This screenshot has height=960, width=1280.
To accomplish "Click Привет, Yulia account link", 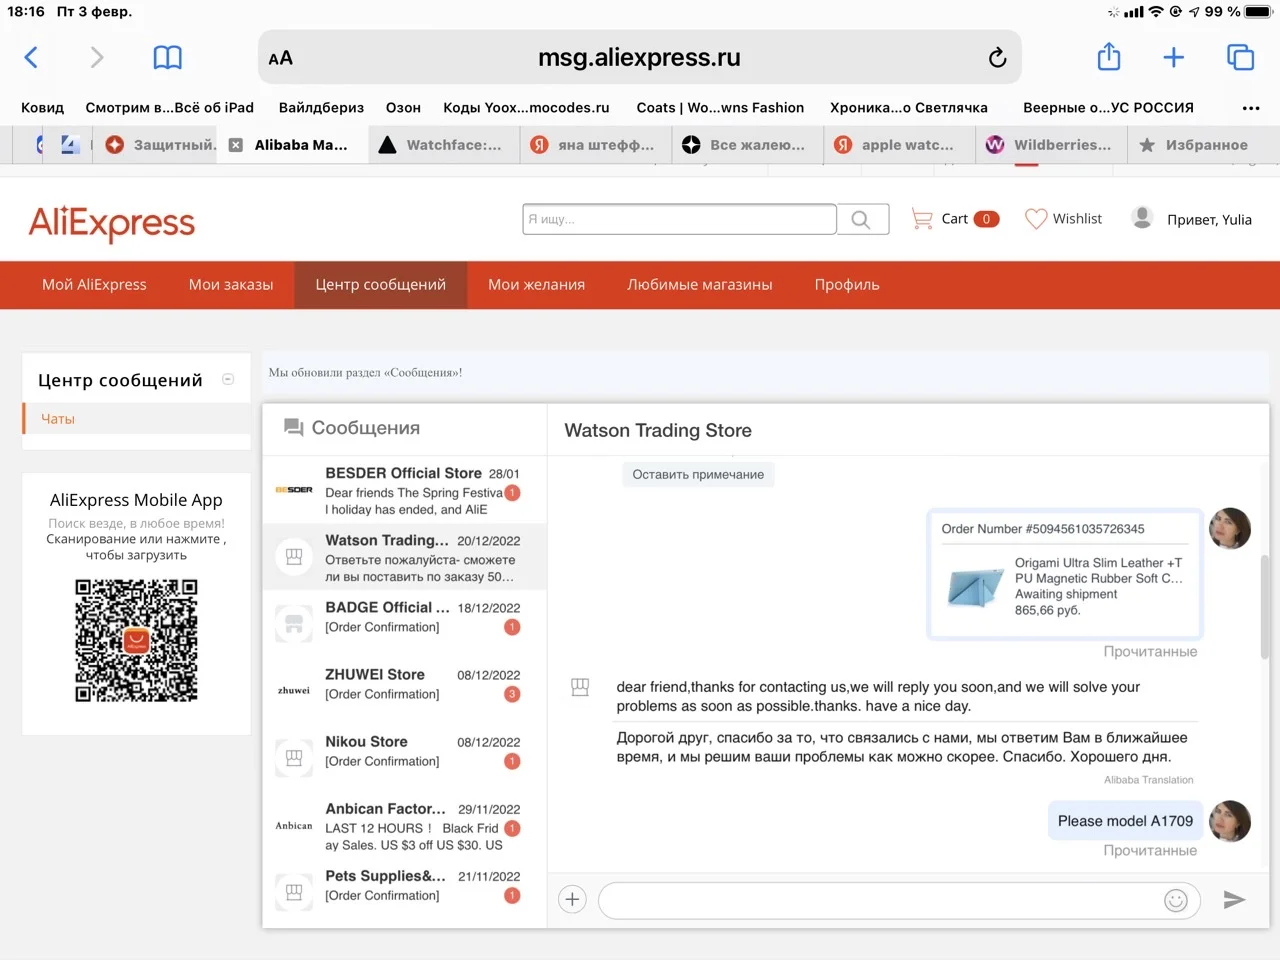I will 1209,220.
